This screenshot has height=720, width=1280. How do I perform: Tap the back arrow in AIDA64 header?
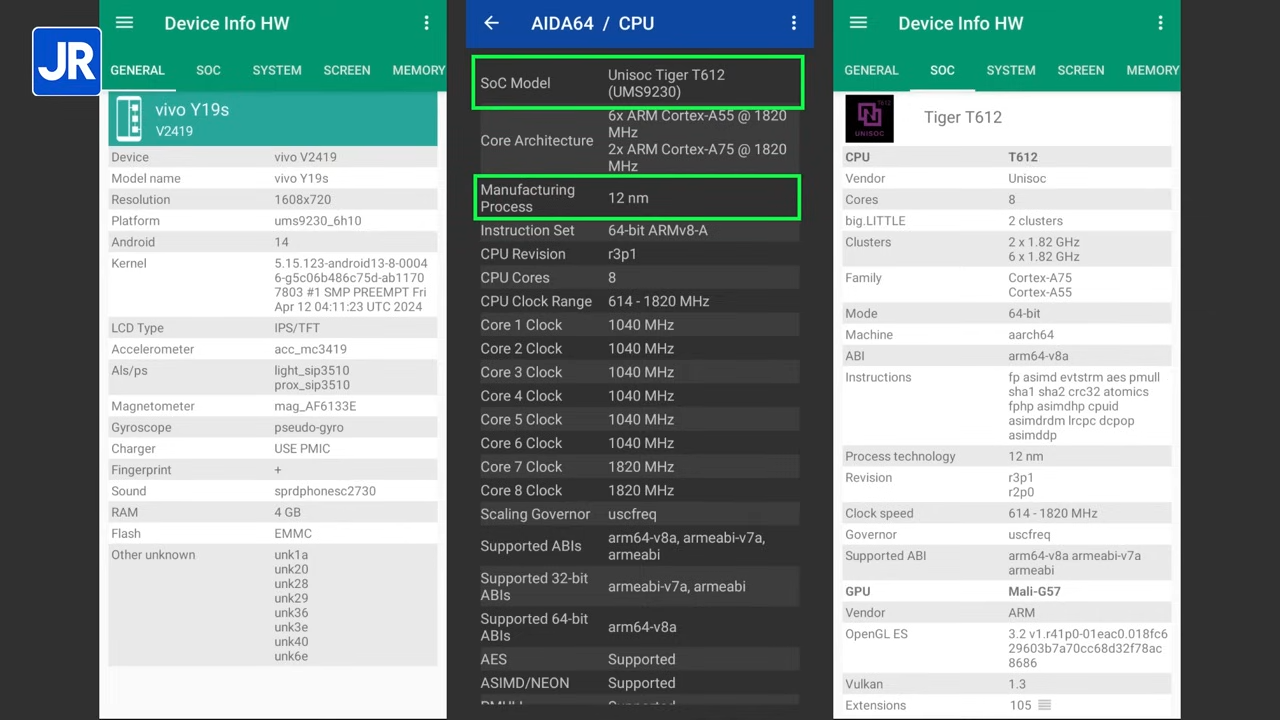click(491, 23)
